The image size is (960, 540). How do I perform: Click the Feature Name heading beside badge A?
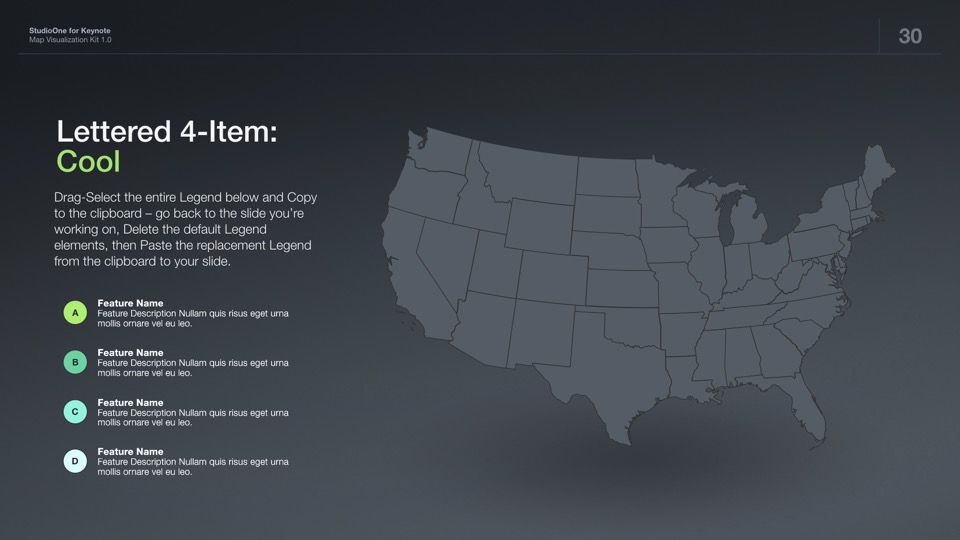coord(130,303)
